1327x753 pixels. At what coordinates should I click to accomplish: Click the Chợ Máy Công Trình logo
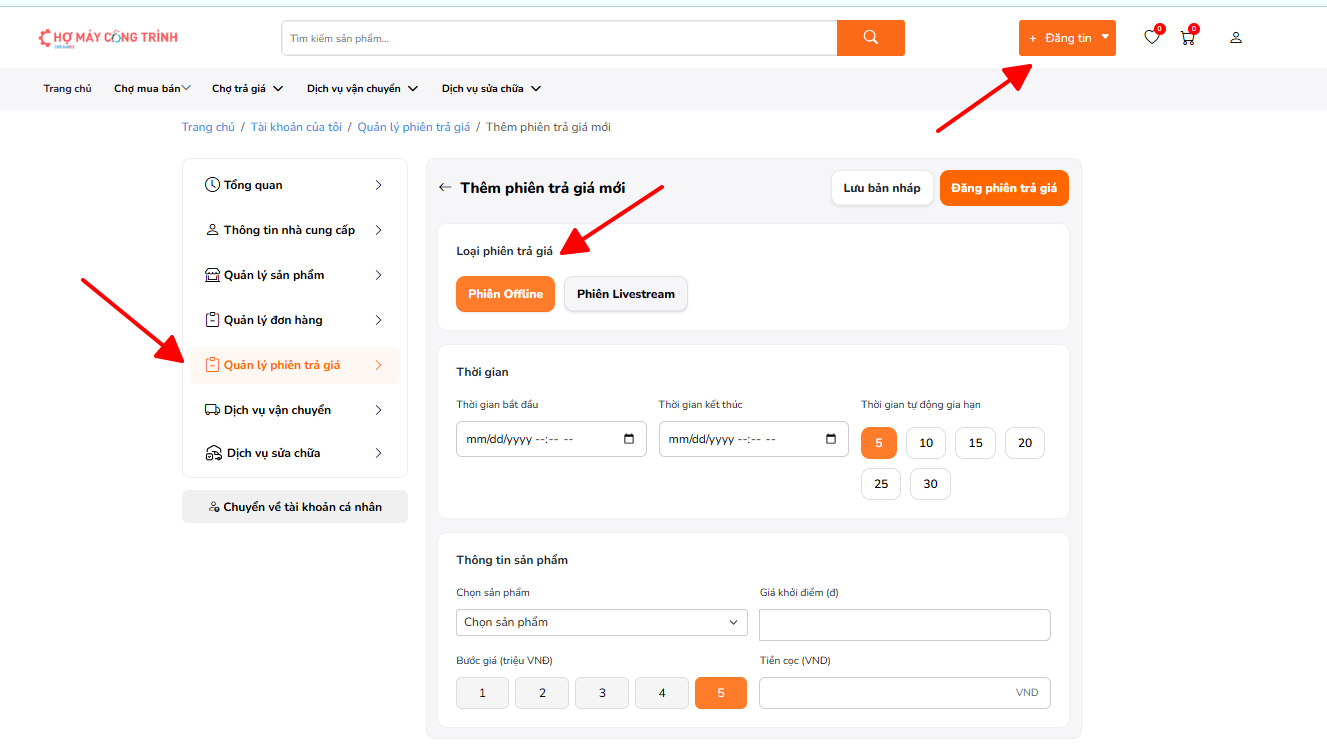pyautogui.click(x=108, y=38)
